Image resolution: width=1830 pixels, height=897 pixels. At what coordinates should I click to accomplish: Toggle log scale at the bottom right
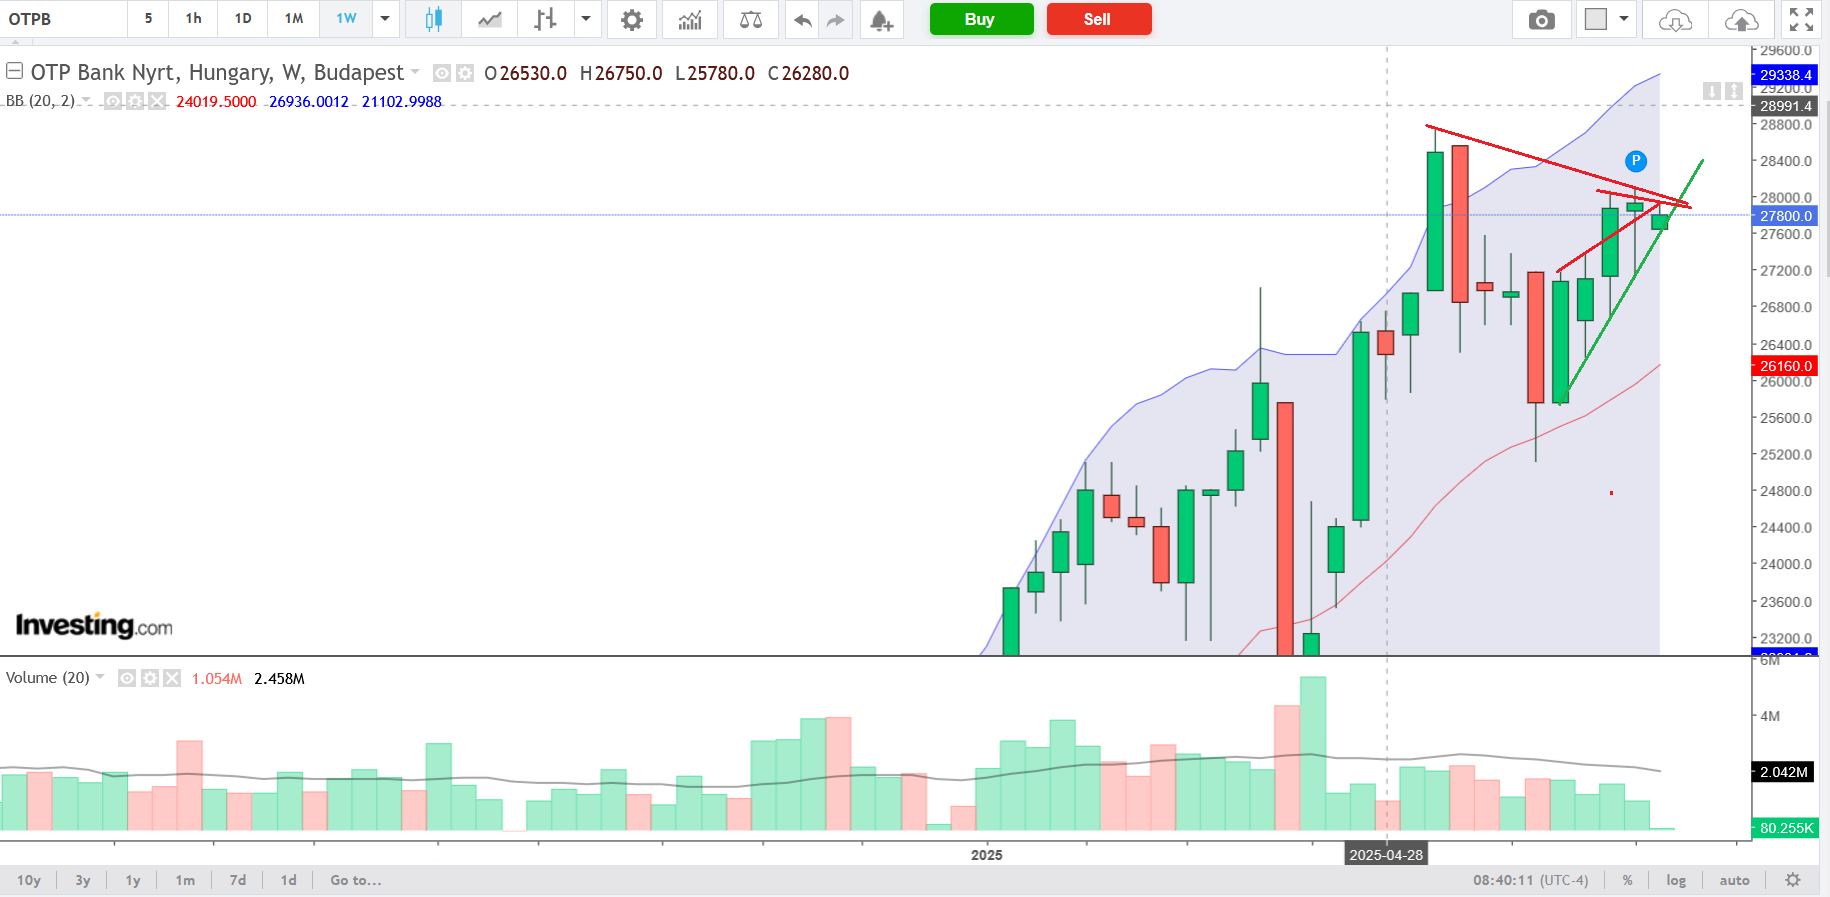click(x=1676, y=880)
